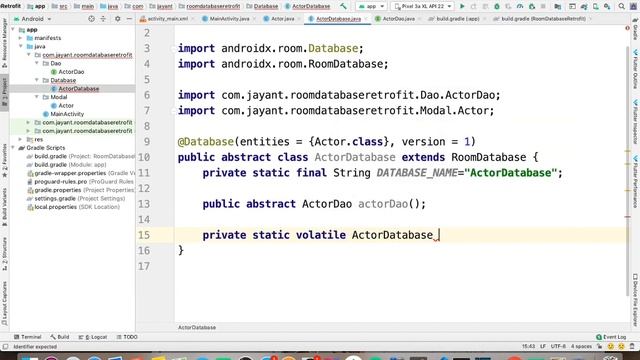The image size is (640, 360).
Task: Open the AVD Manager phone icon
Action: coord(596,6)
